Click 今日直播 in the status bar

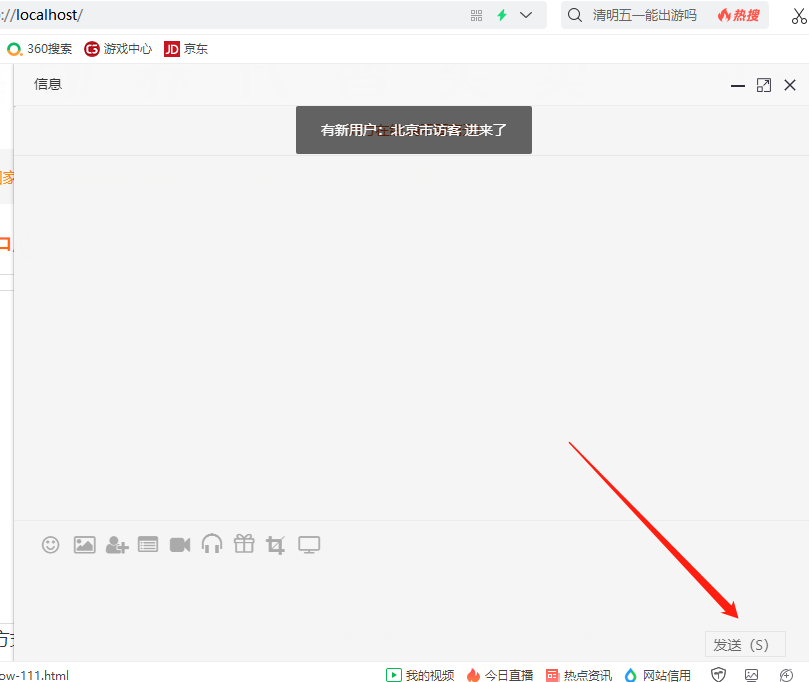tap(500, 675)
